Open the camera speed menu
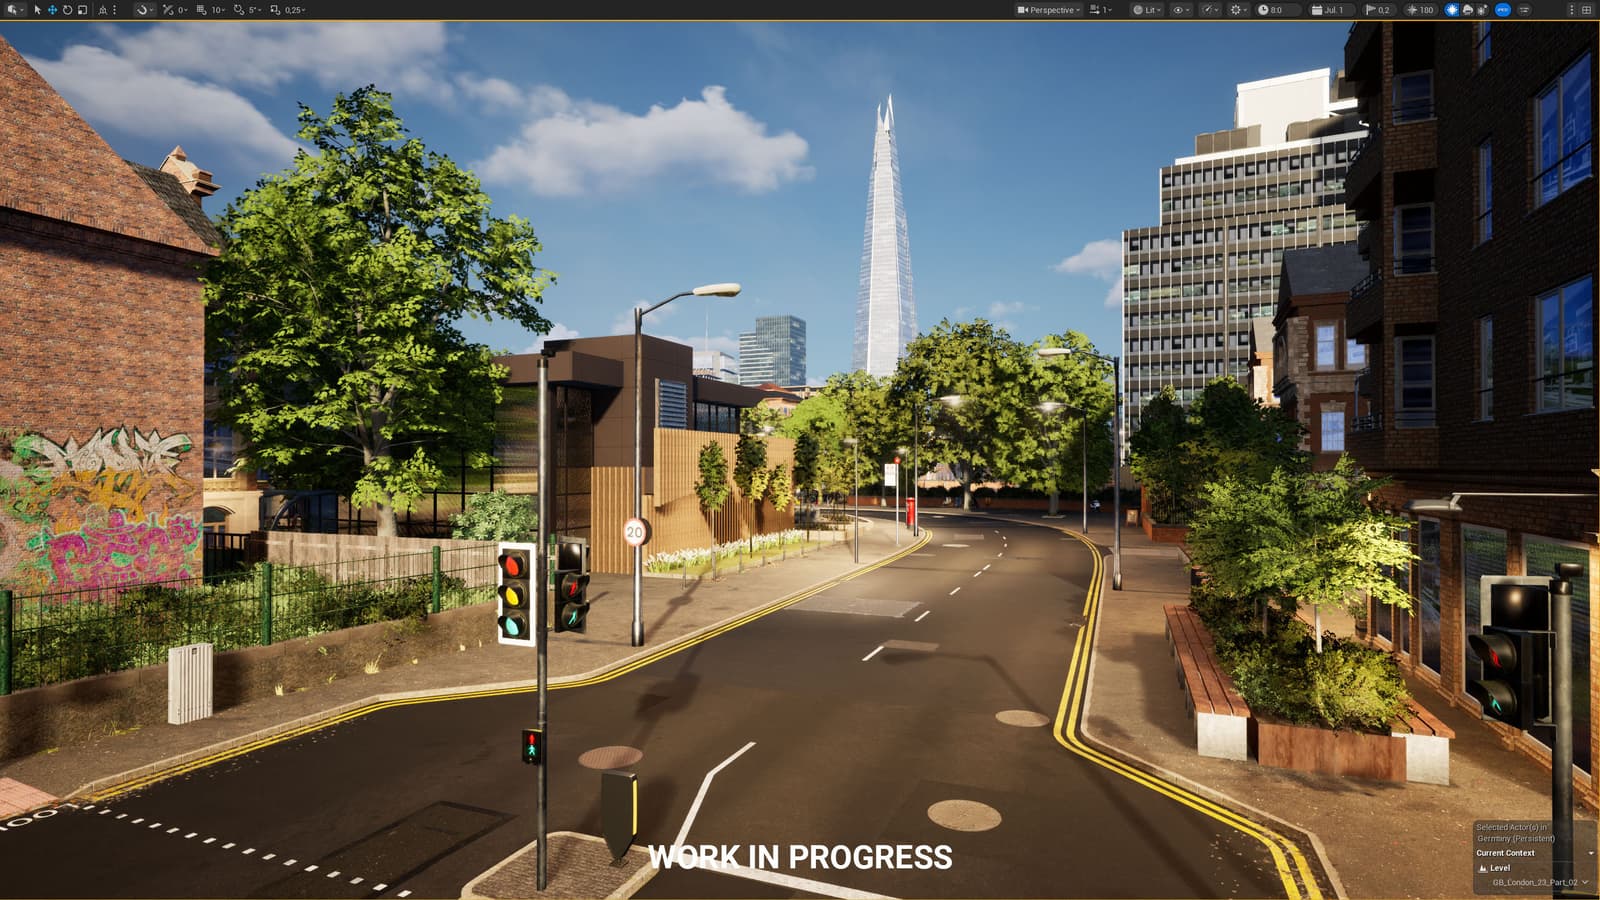The width and height of the screenshot is (1600, 900). tap(1100, 10)
